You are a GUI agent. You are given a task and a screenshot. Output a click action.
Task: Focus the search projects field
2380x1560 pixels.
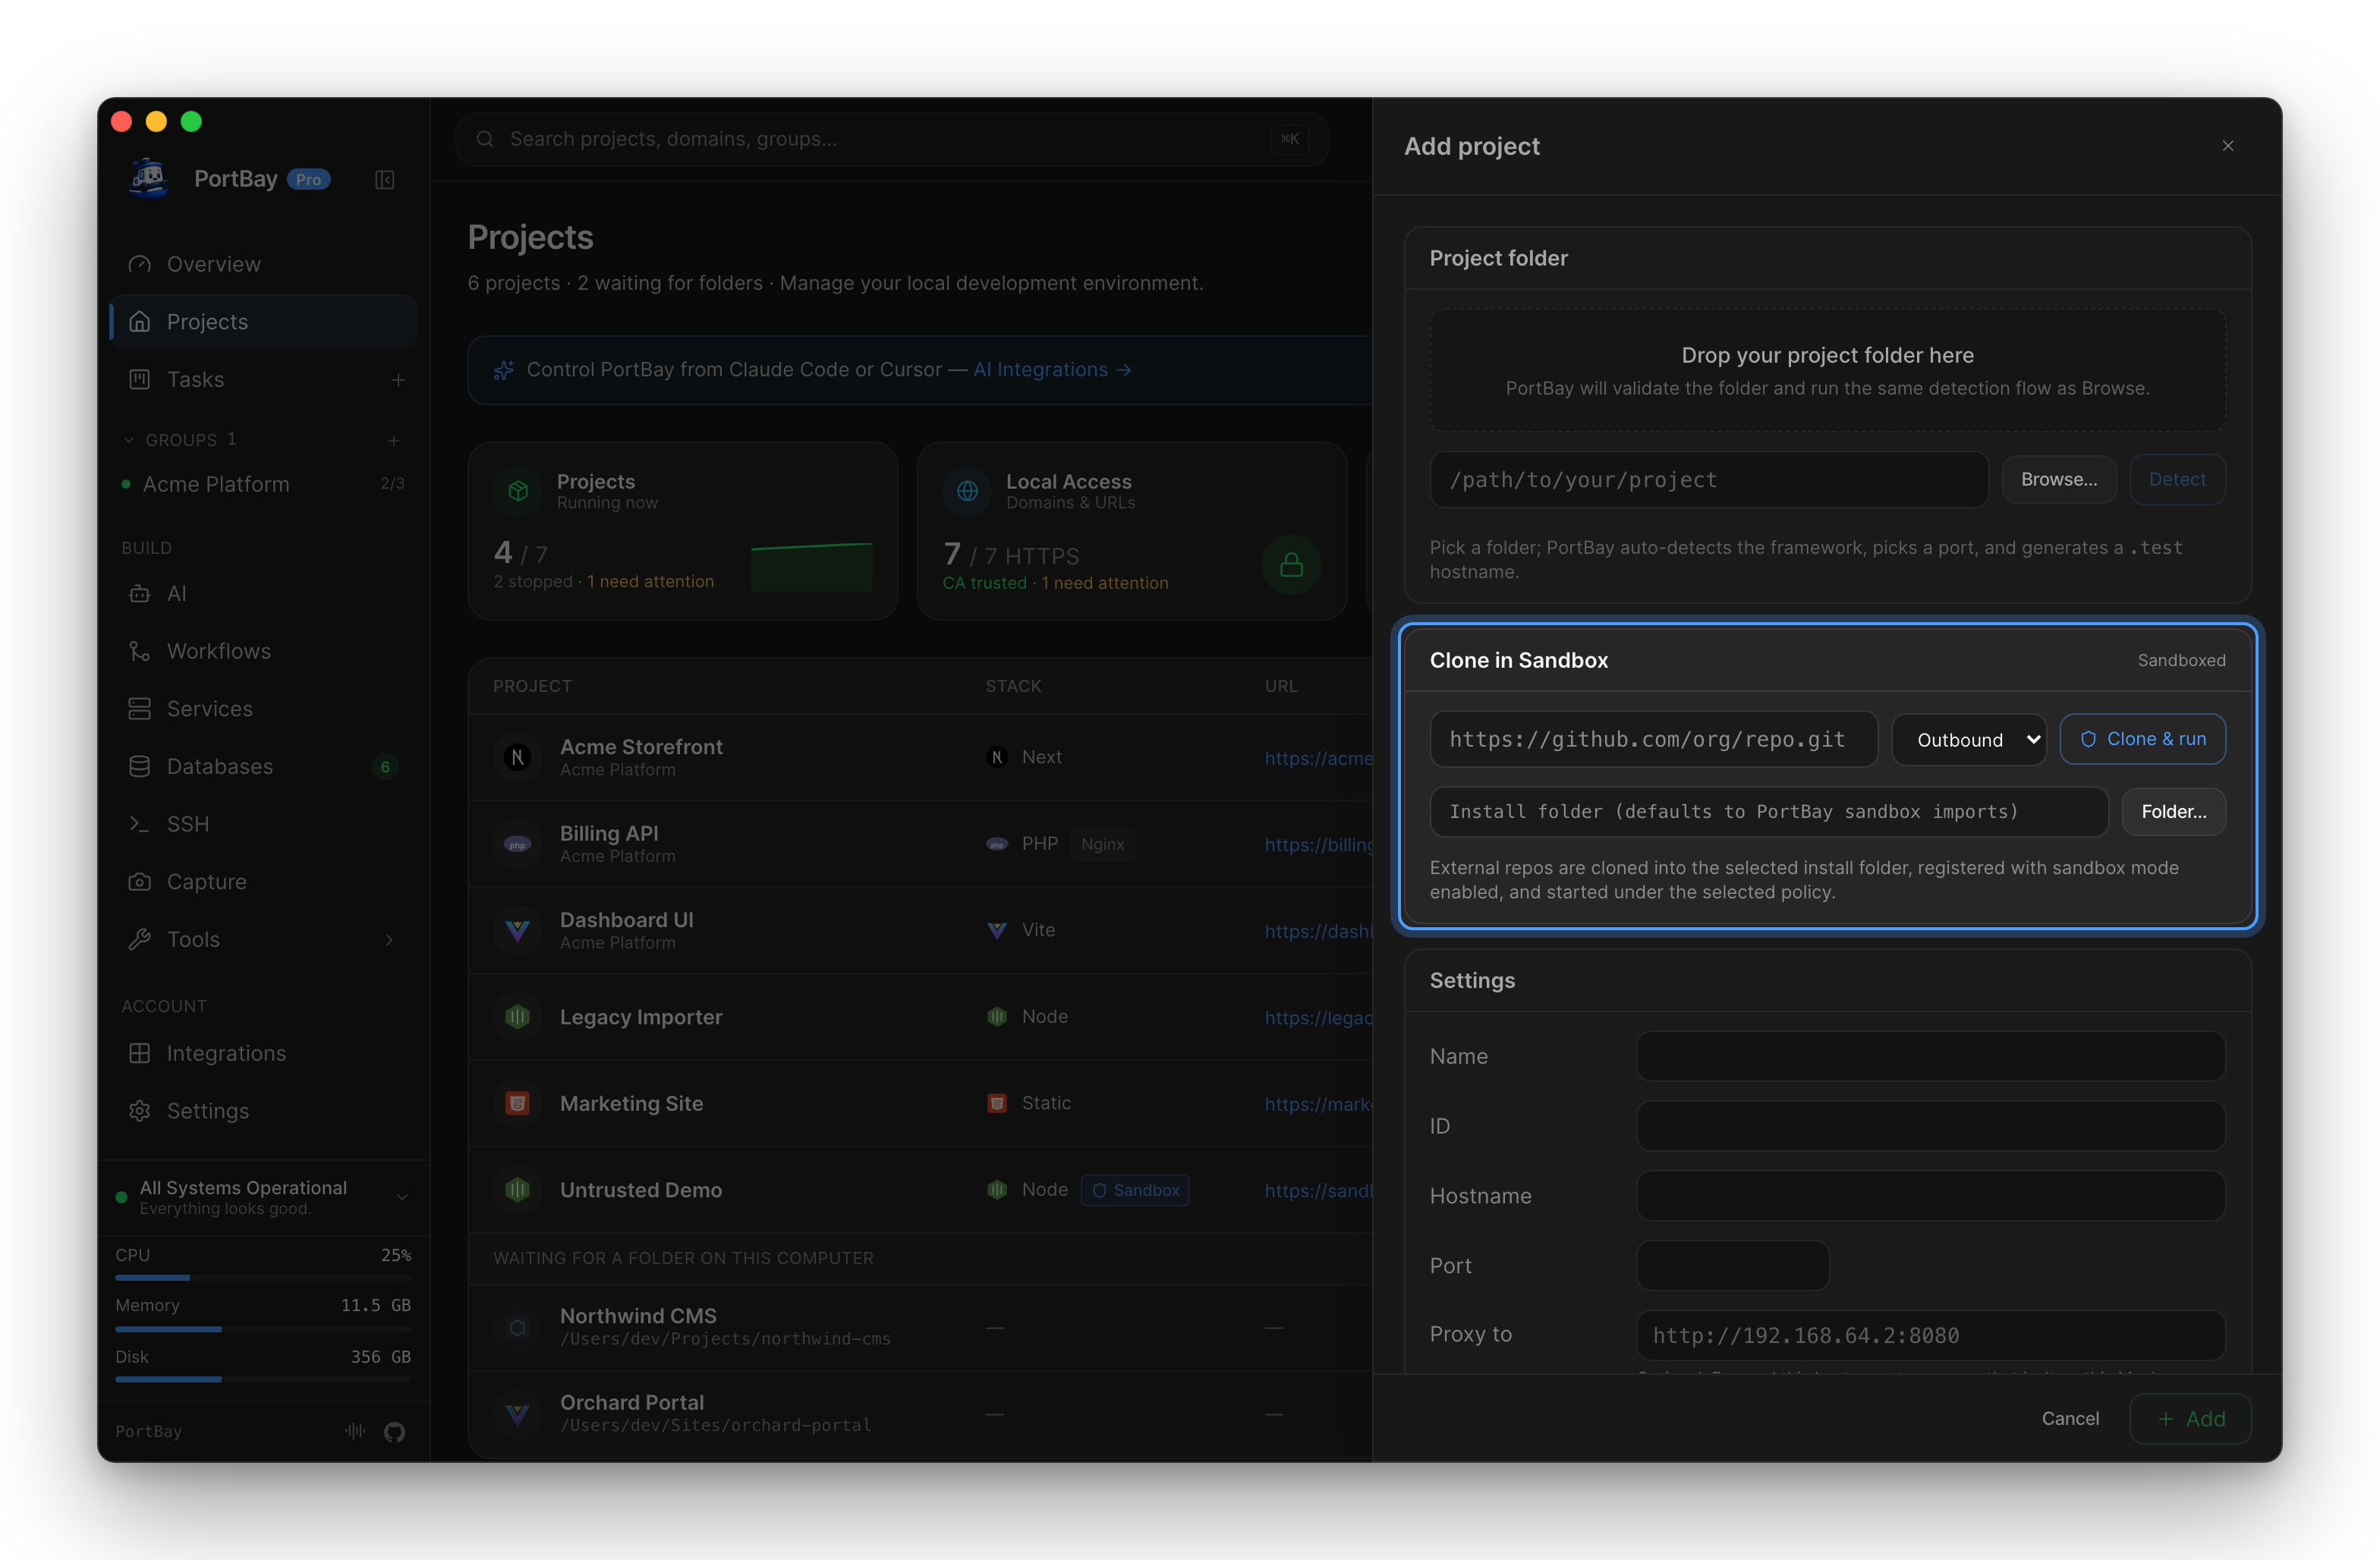pos(891,139)
